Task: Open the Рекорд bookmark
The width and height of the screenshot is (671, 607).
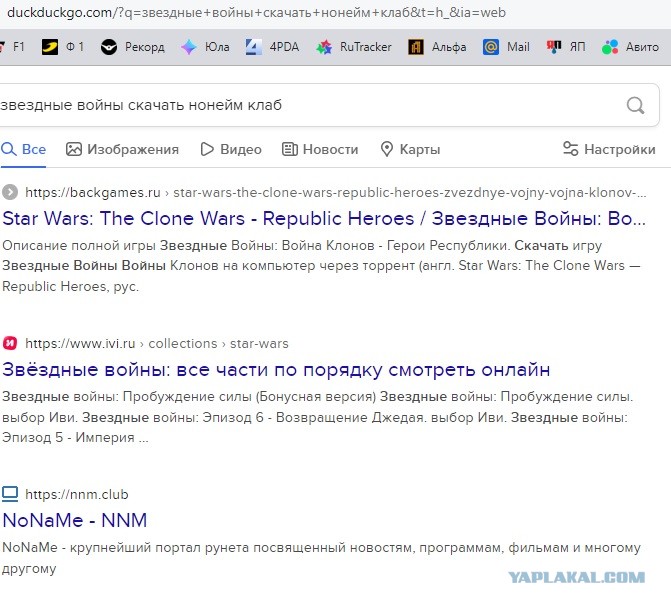Action: tap(132, 47)
